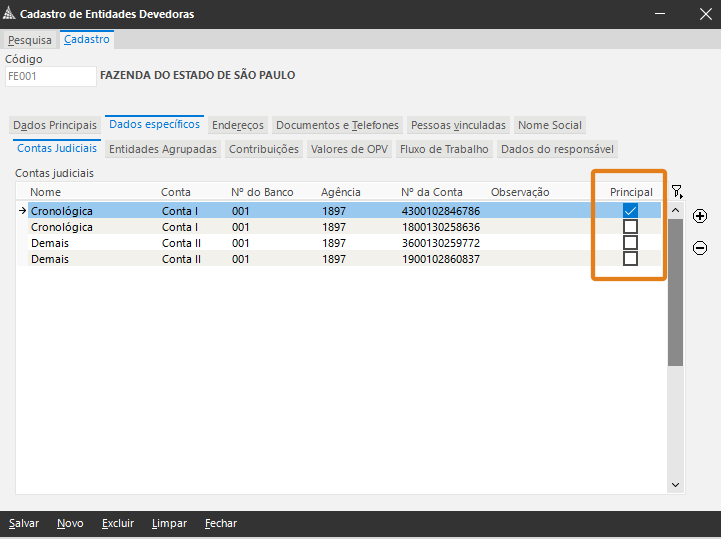This screenshot has width=721, height=539.
Task: Click the Fechar button
Action: point(221,523)
